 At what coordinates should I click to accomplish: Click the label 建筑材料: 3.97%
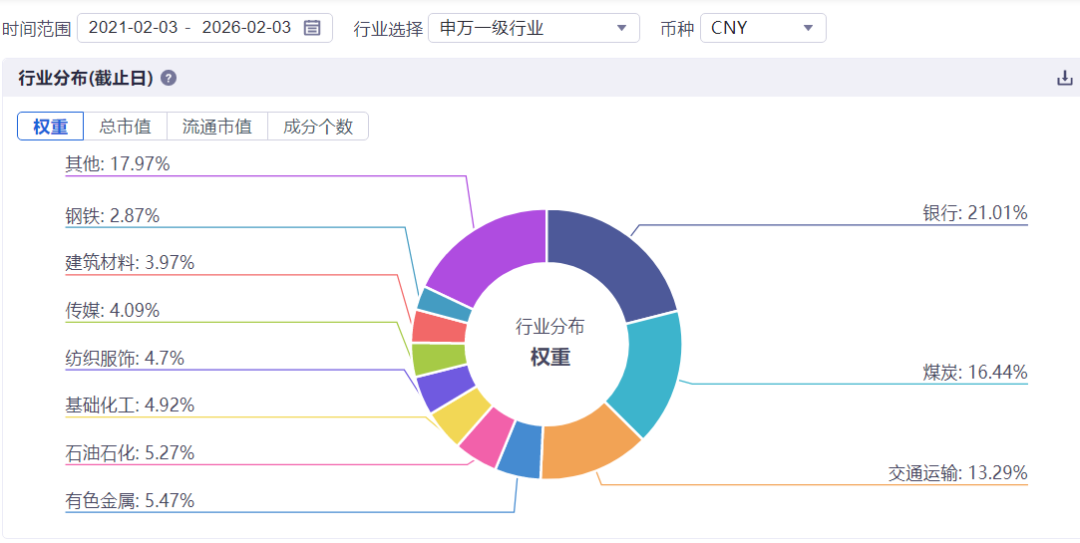(129, 263)
